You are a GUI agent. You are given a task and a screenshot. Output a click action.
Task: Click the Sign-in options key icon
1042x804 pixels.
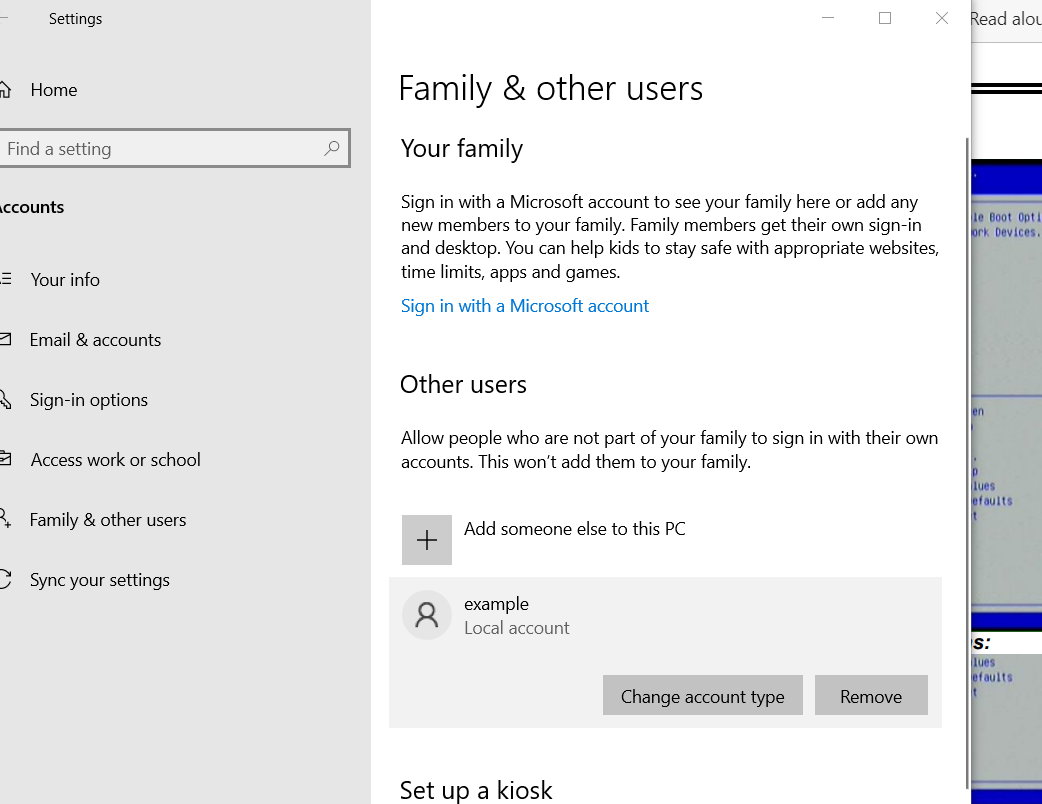point(5,399)
